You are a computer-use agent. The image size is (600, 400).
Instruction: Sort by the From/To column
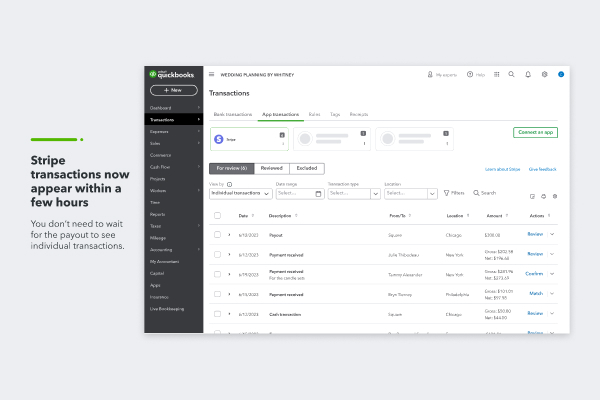(x=400, y=216)
